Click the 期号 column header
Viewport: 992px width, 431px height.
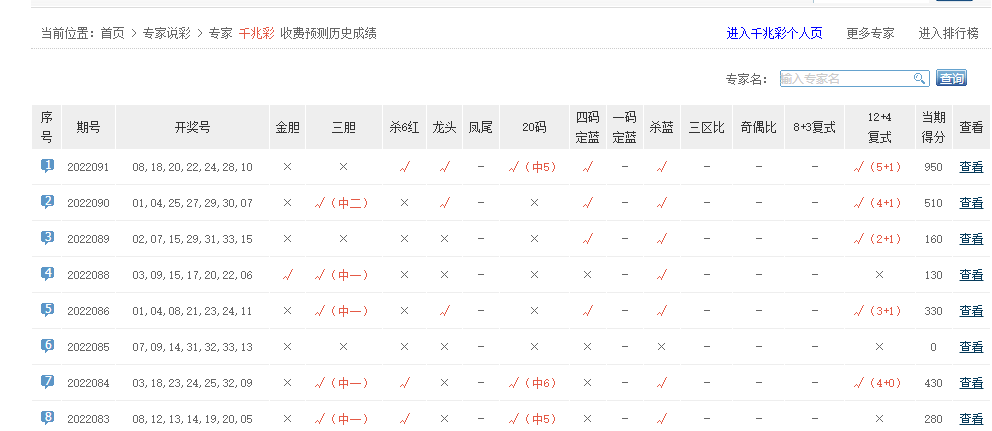pyautogui.click(x=88, y=127)
